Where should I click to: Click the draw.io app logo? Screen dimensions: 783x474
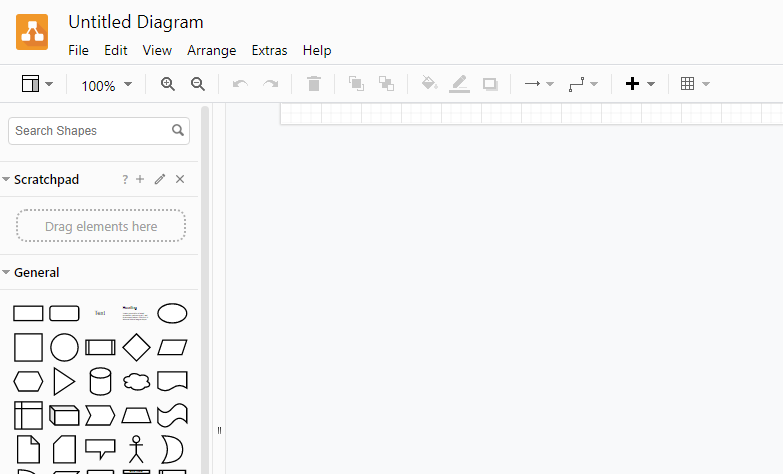(32, 32)
